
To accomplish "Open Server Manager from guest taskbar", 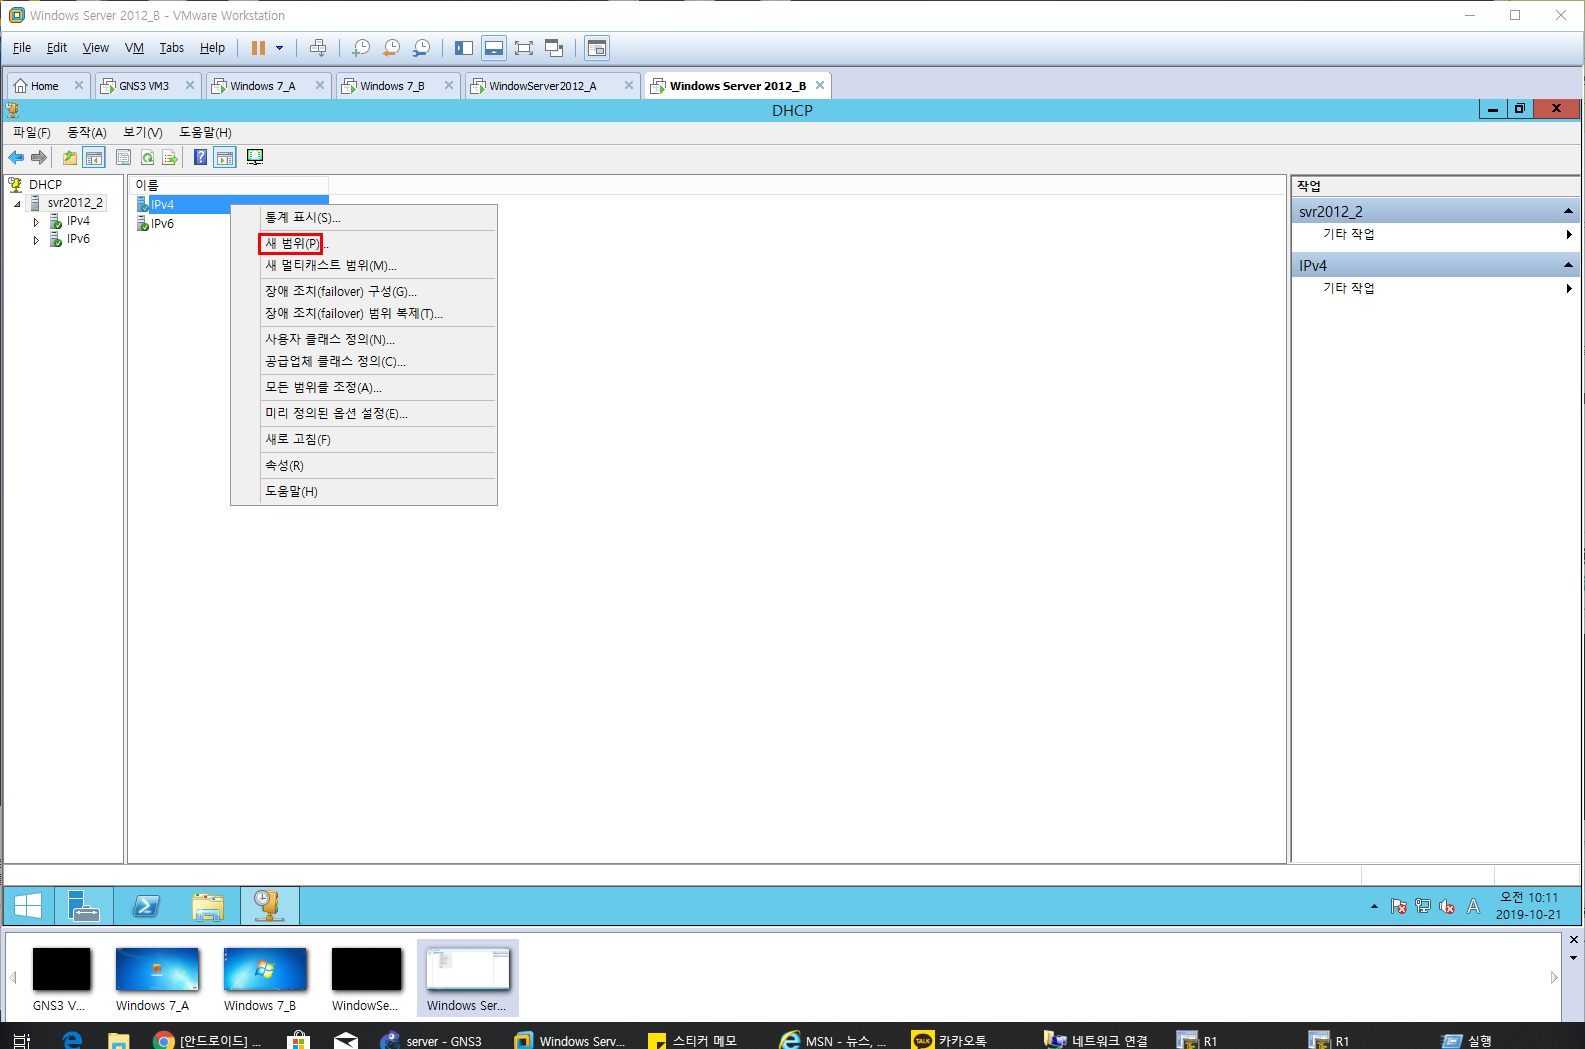I will point(83,906).
